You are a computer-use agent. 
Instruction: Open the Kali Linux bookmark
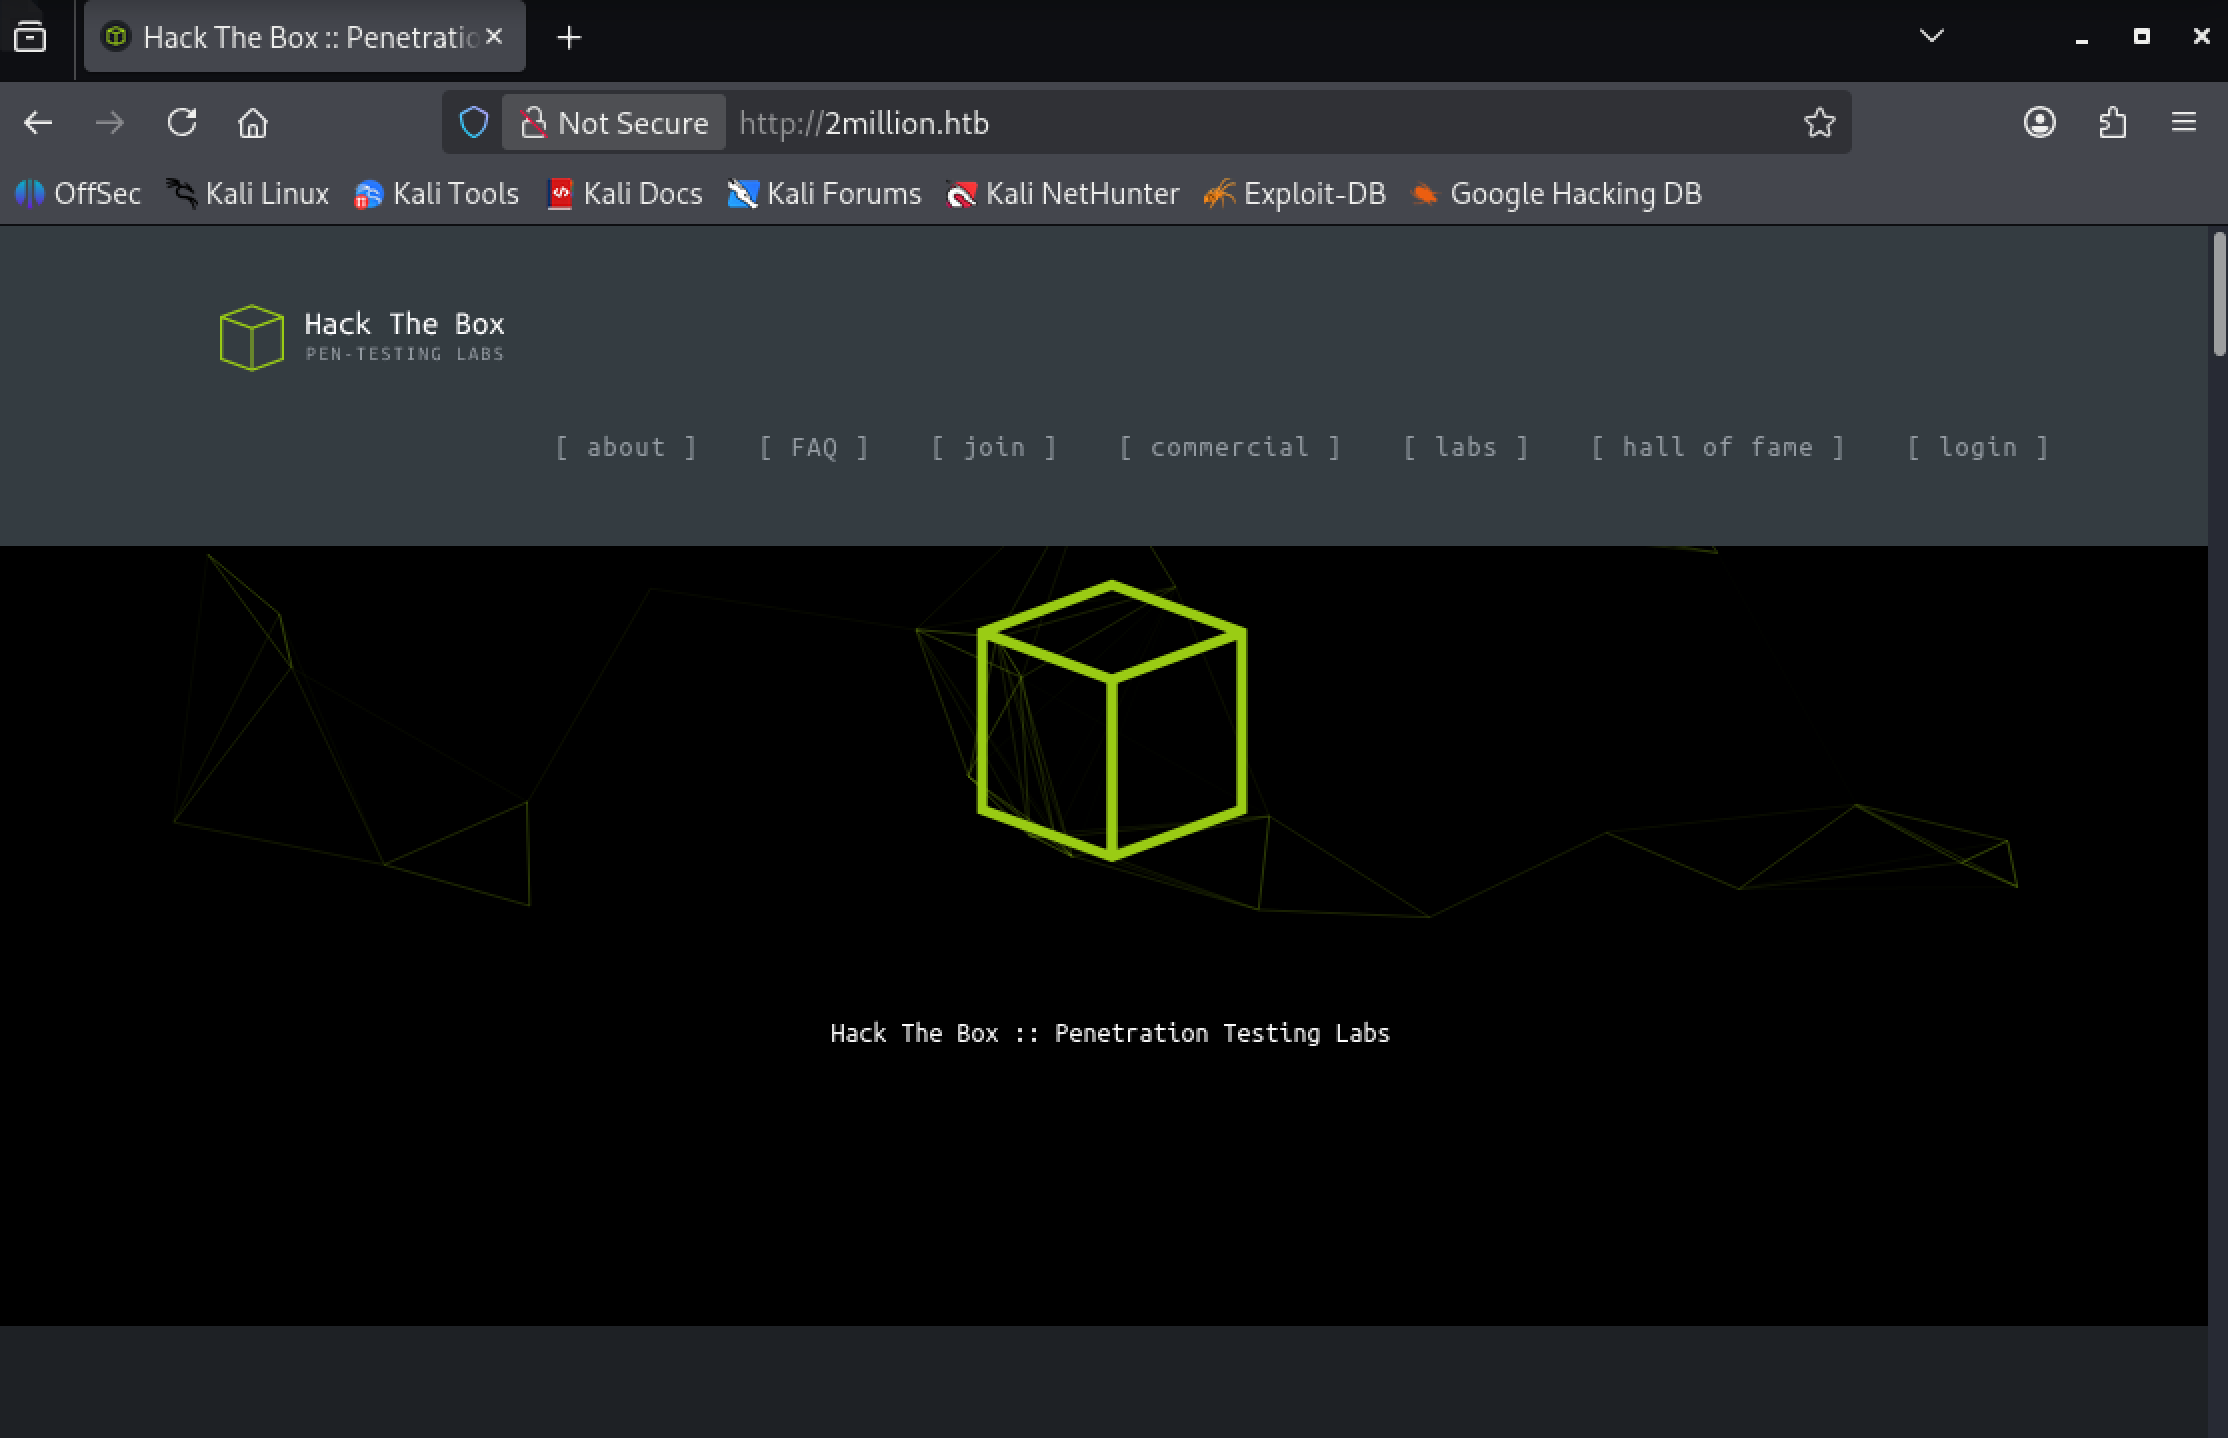click(247, 194)
